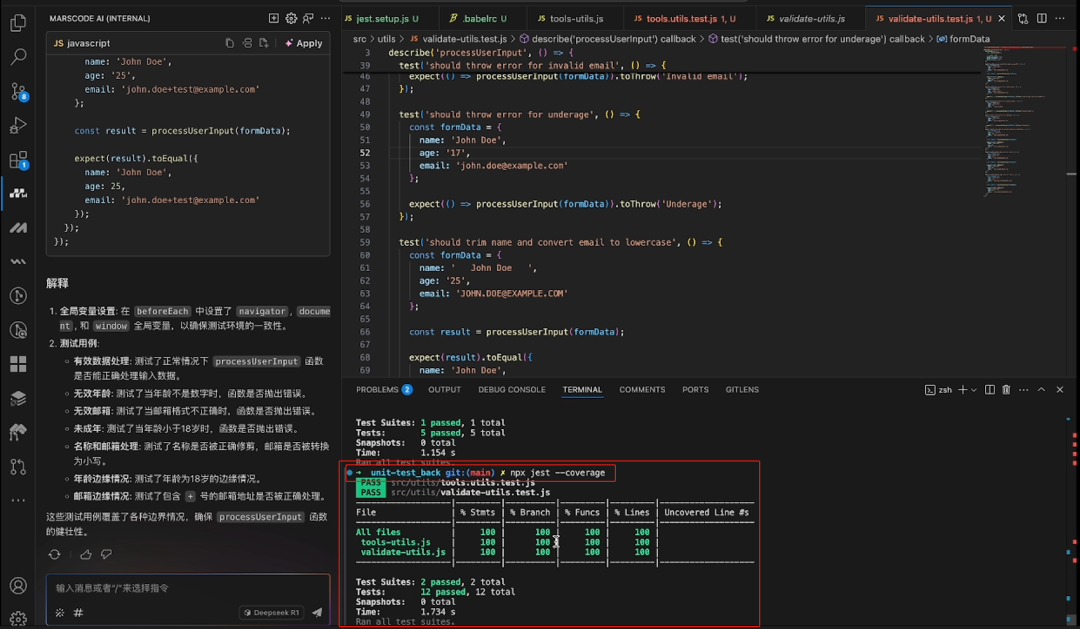The height and width of the screenshot is (629, 1080).
Task: Regenerate the AI response
Action: point(55,554)
